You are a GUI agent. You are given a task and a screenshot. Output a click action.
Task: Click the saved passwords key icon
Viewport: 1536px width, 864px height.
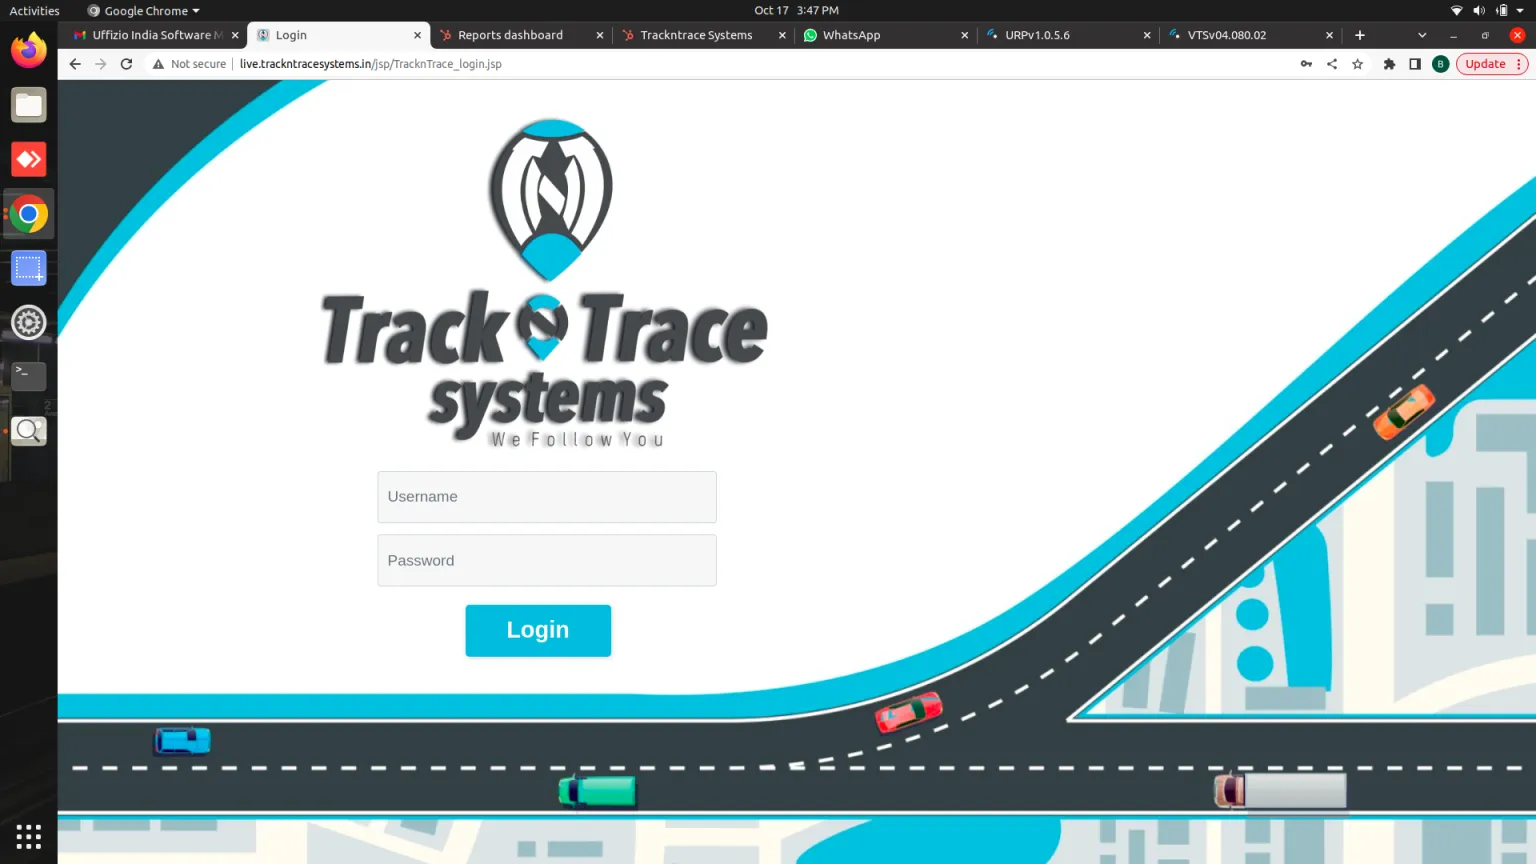click(x=1306, y=64)
